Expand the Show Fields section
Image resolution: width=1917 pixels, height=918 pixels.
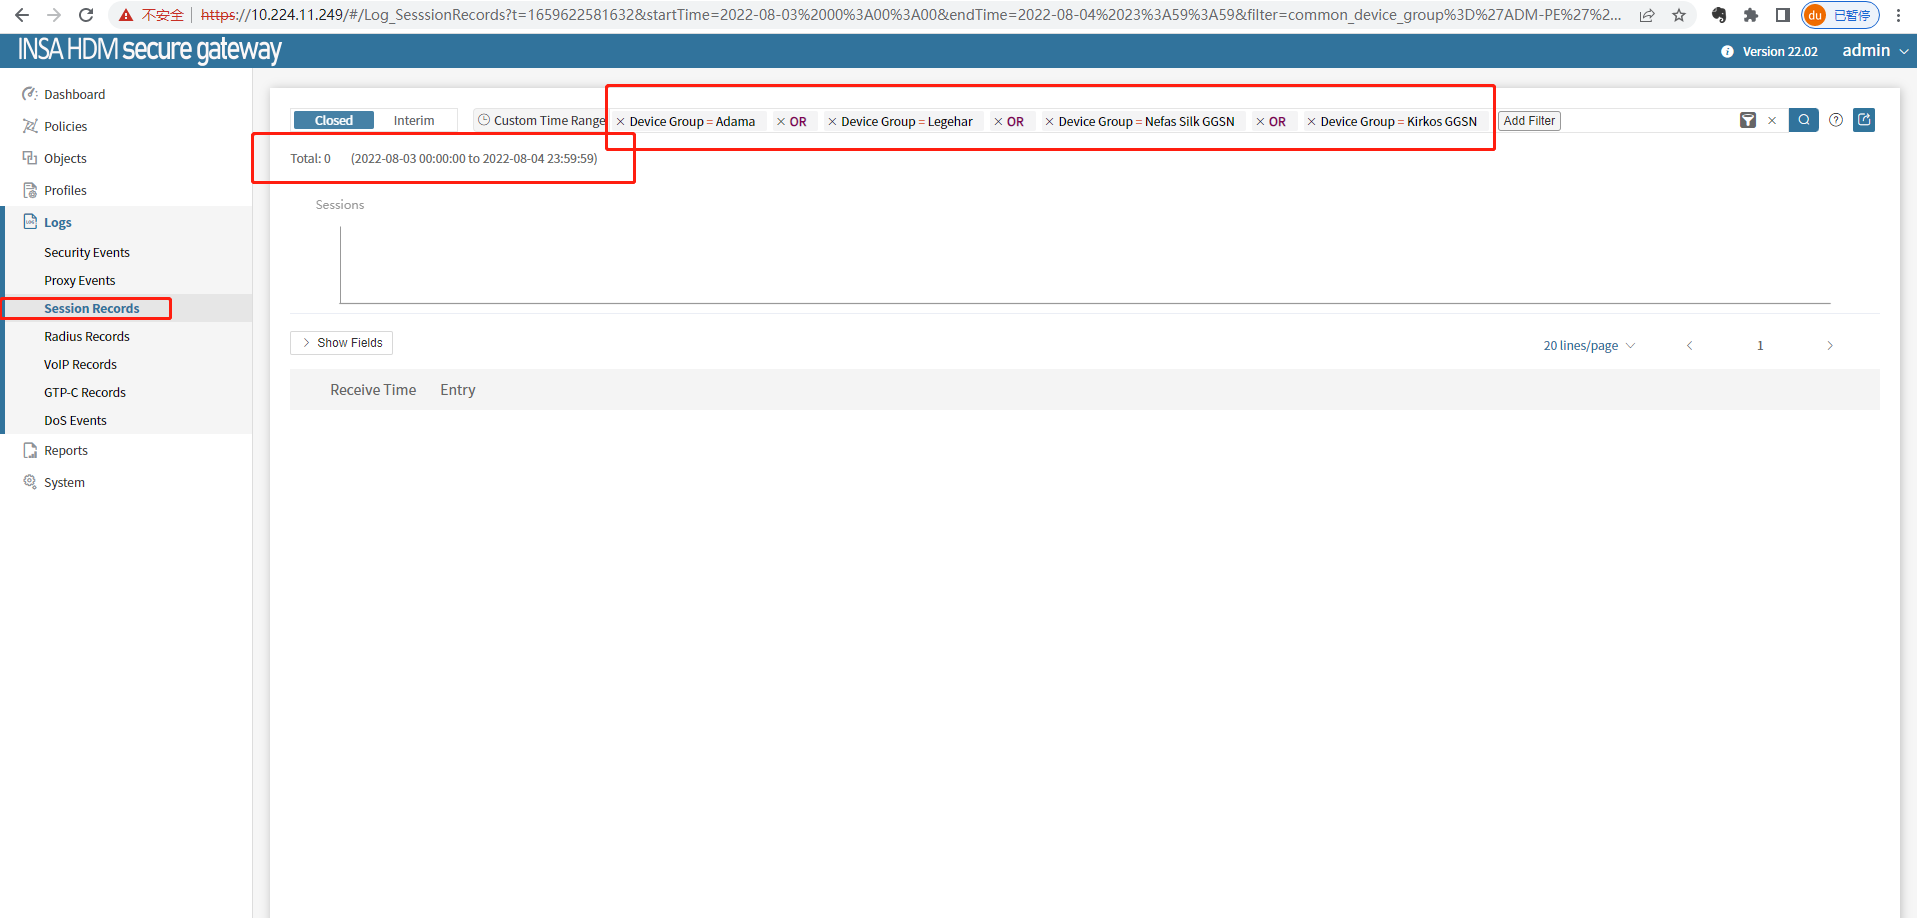tap(341, 343)
